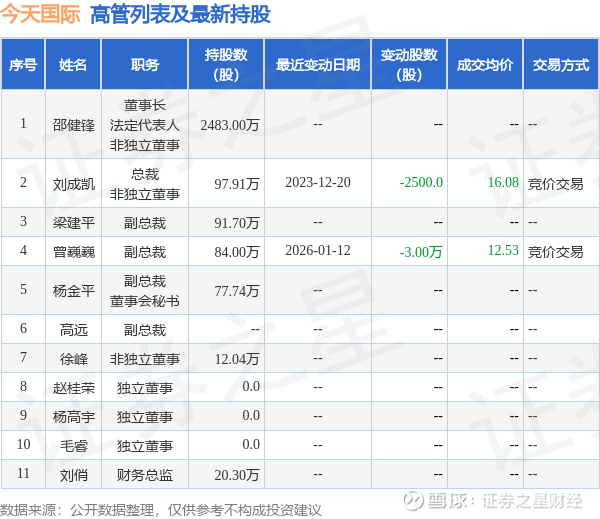Click the average price 12.53

coord(503,250)
